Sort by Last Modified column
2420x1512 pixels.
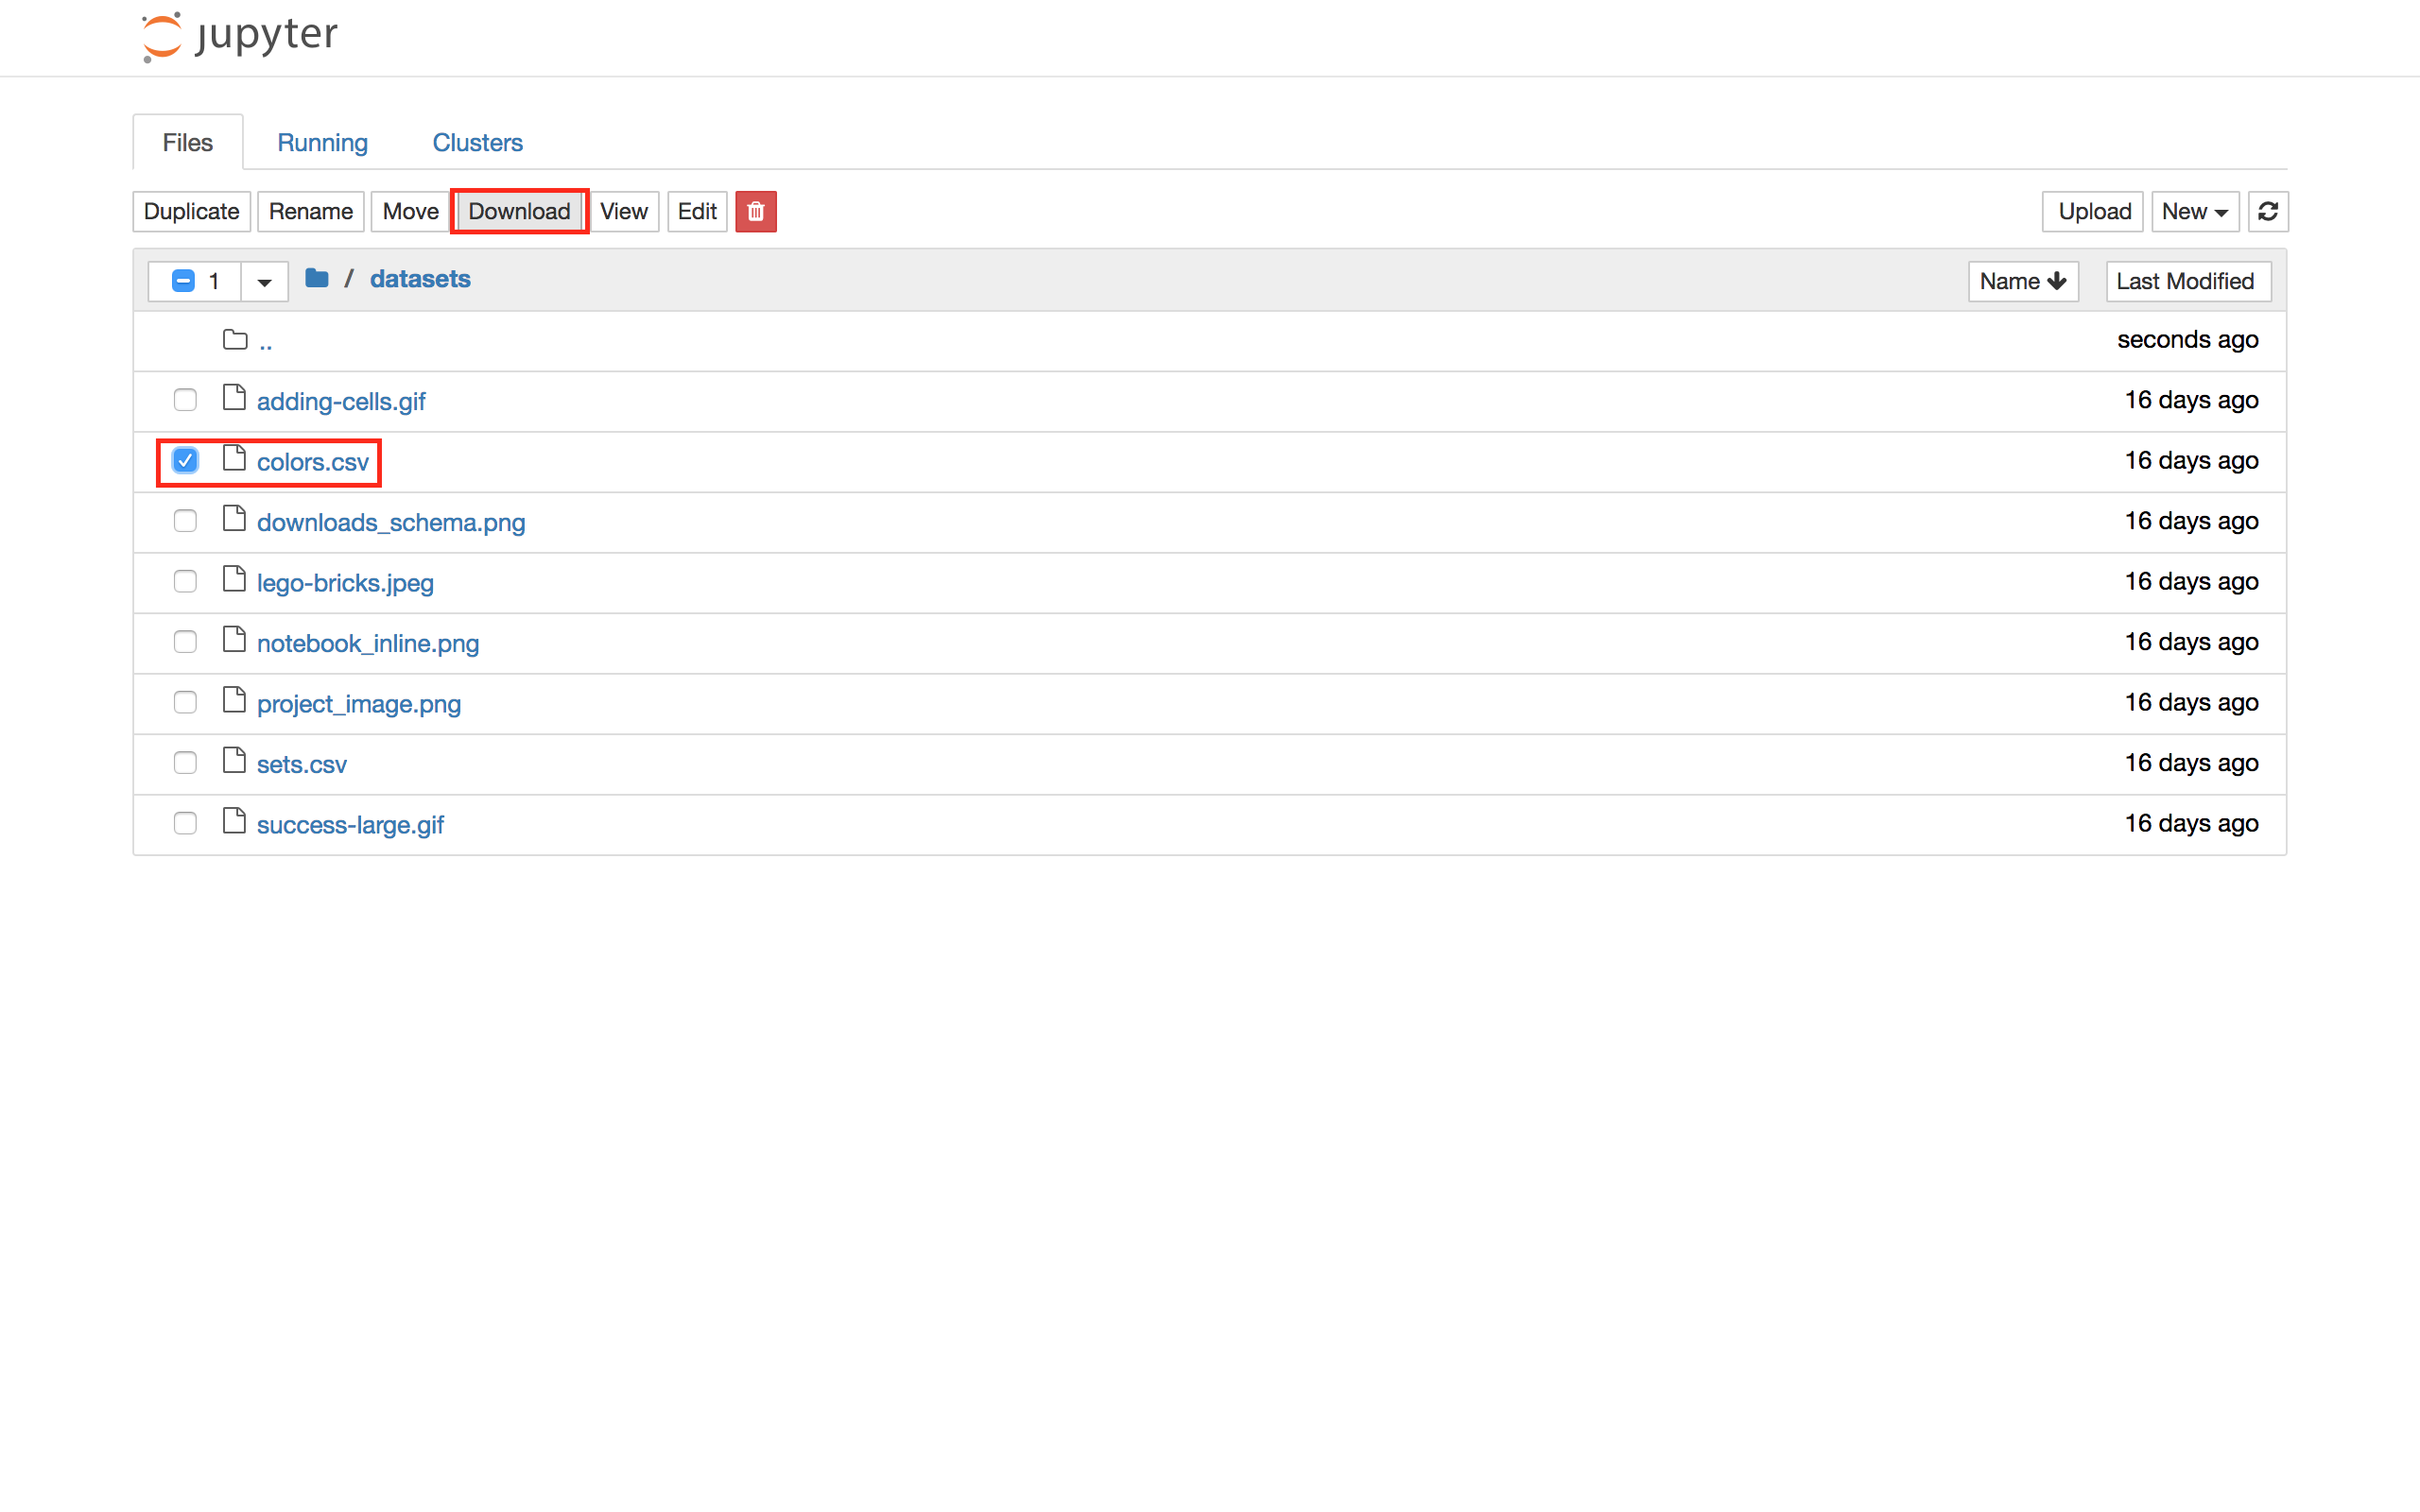click(x=2186, y=281)
